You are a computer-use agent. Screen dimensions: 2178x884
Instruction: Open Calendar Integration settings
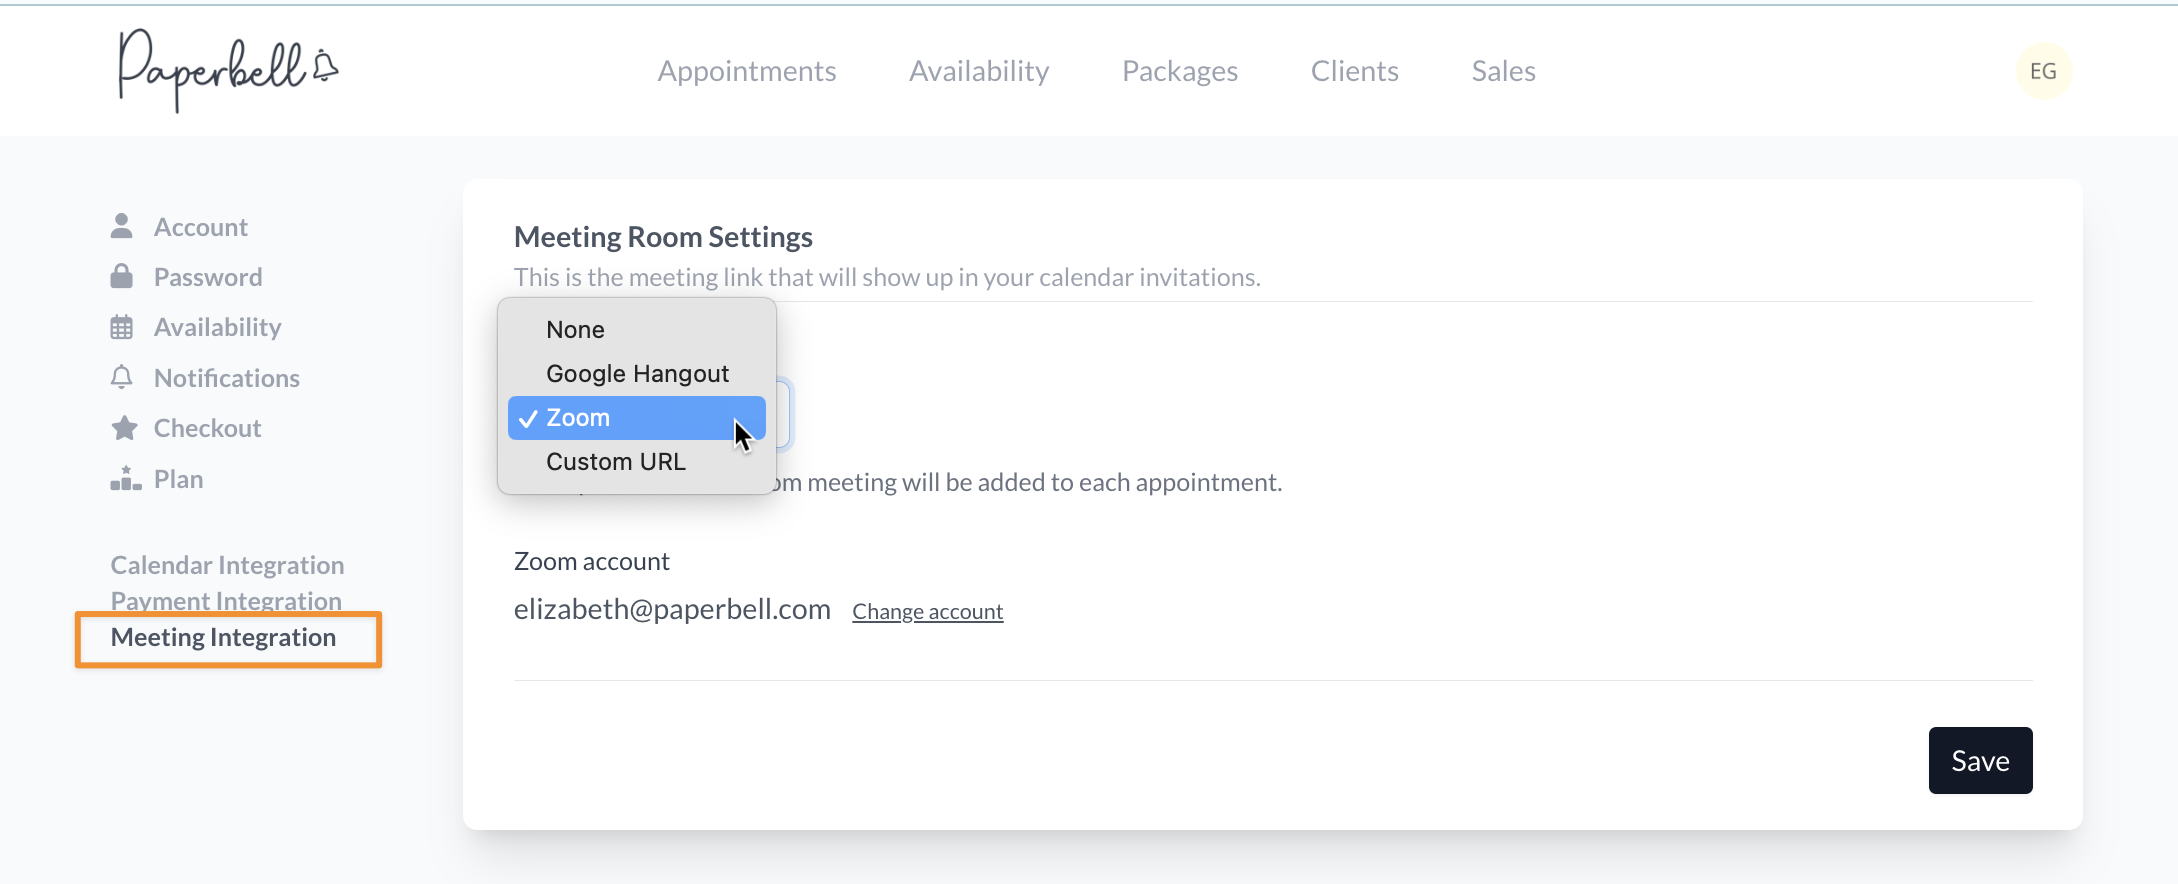coord(227,565)
